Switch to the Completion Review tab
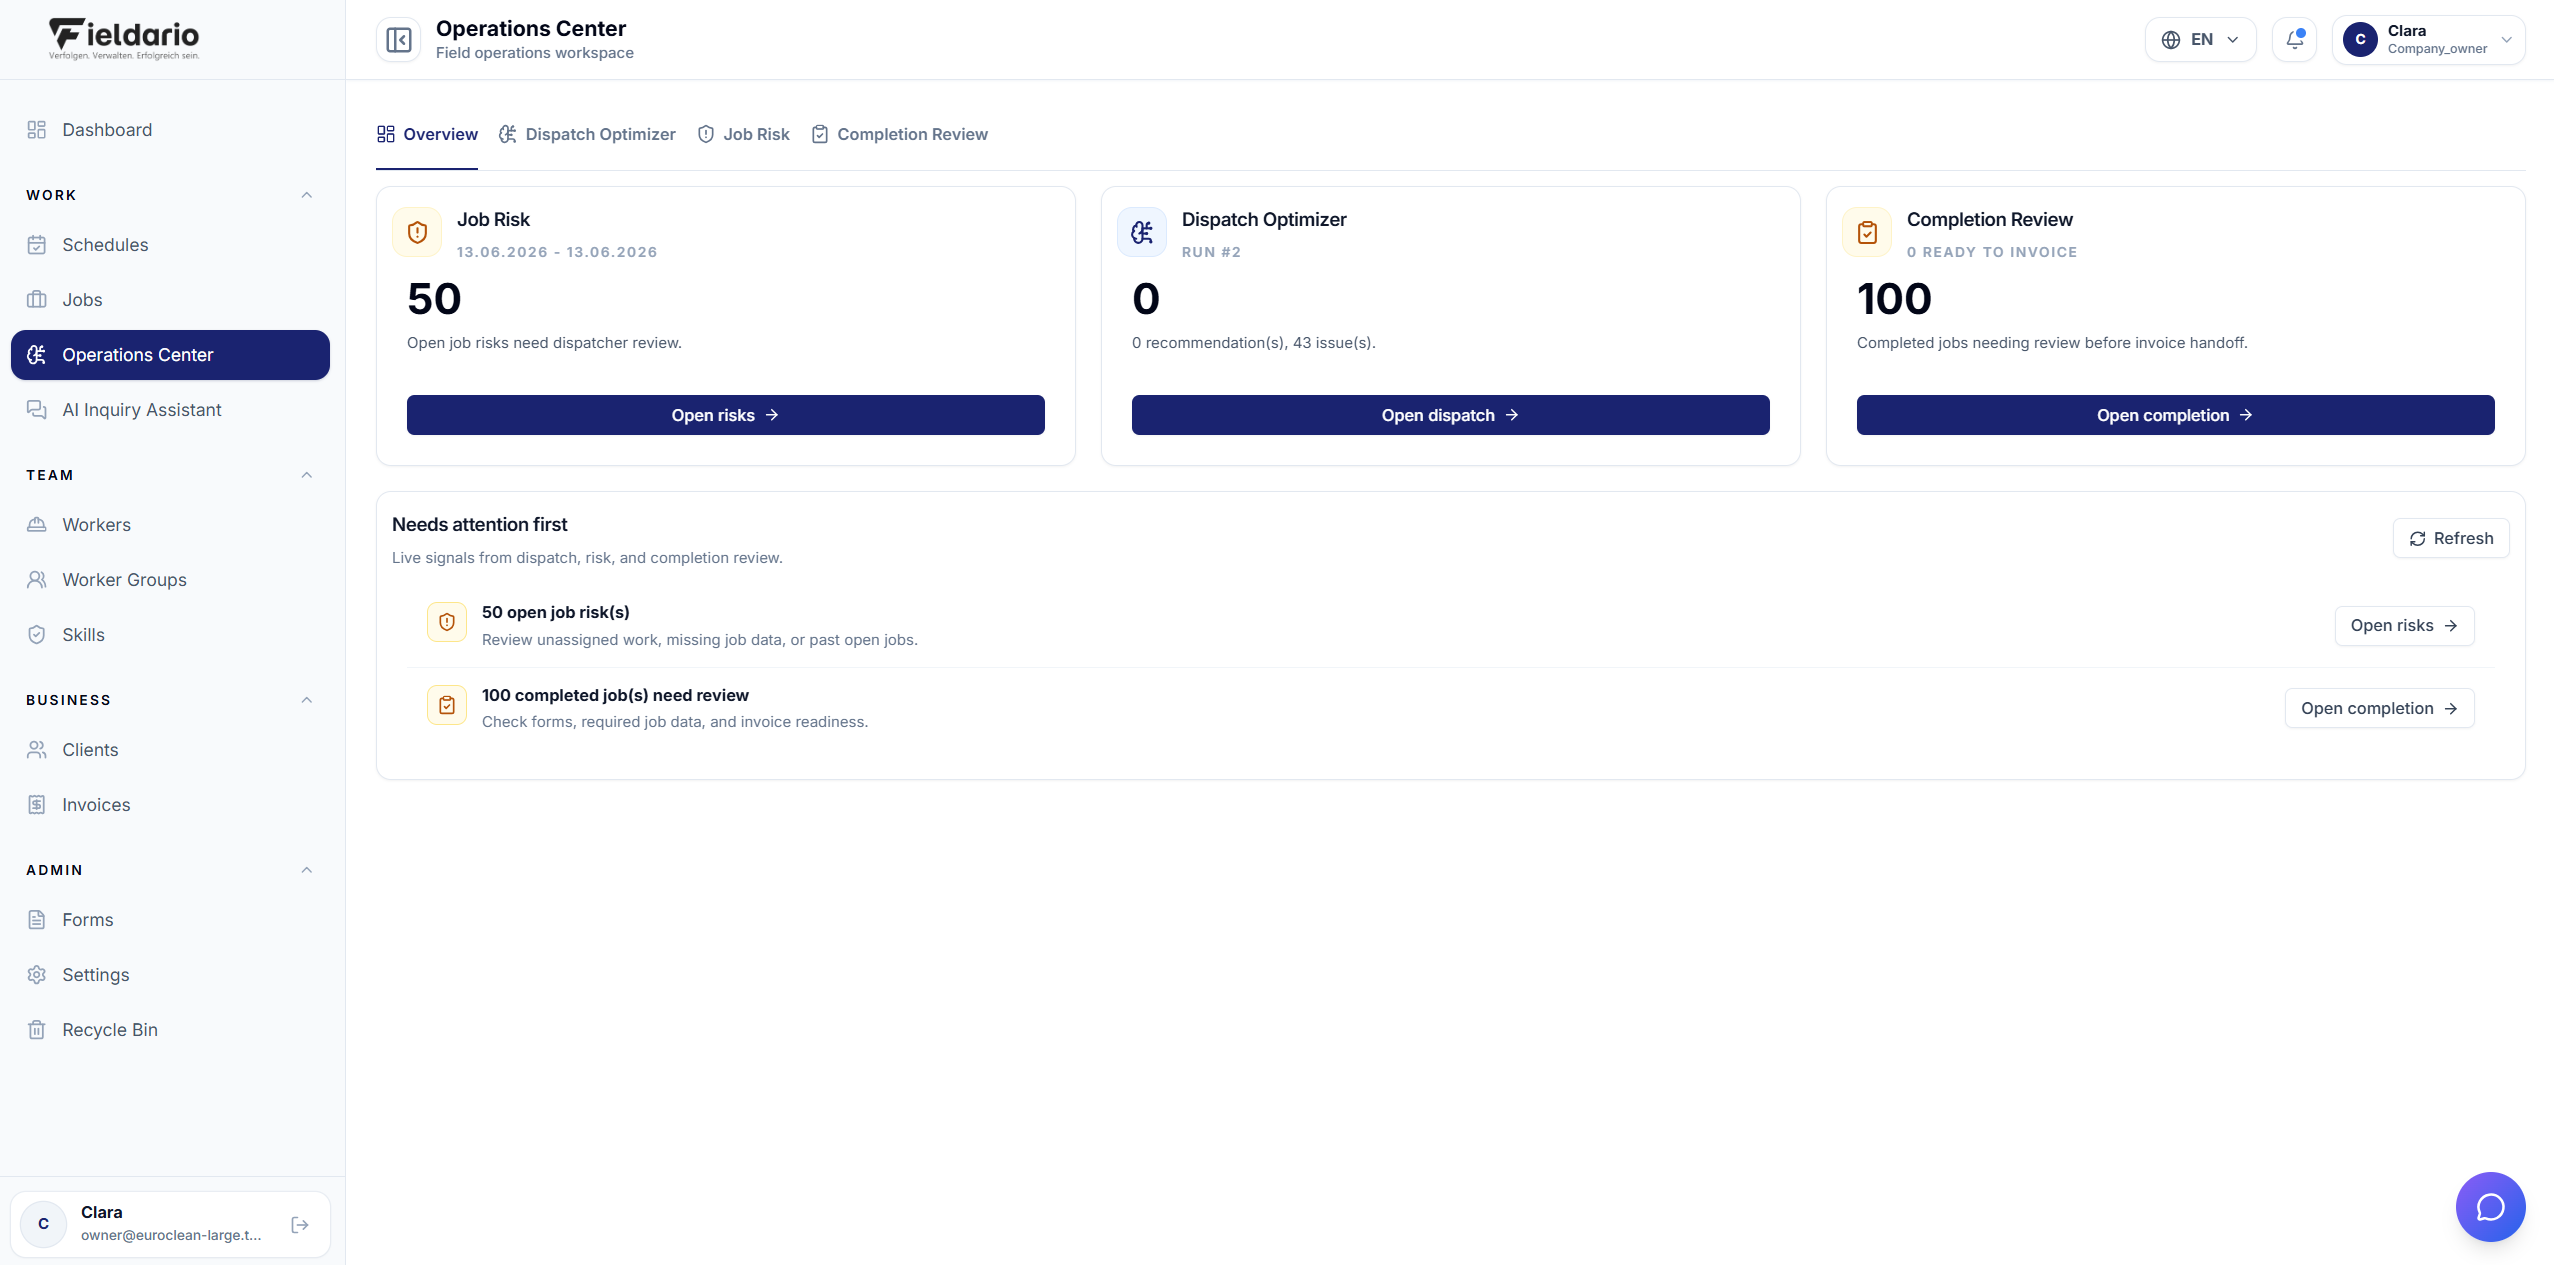The height and width of the screenshot is (1265, 2554). [900, 134]
